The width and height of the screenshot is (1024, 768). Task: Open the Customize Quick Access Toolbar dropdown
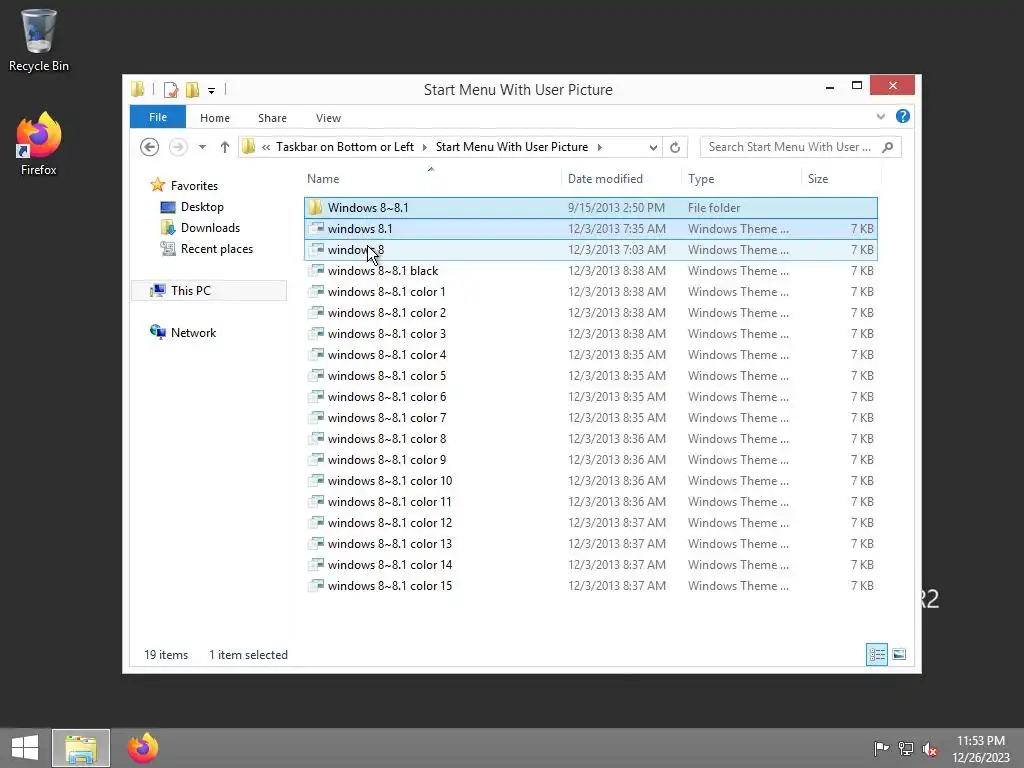tap(212, 91)
